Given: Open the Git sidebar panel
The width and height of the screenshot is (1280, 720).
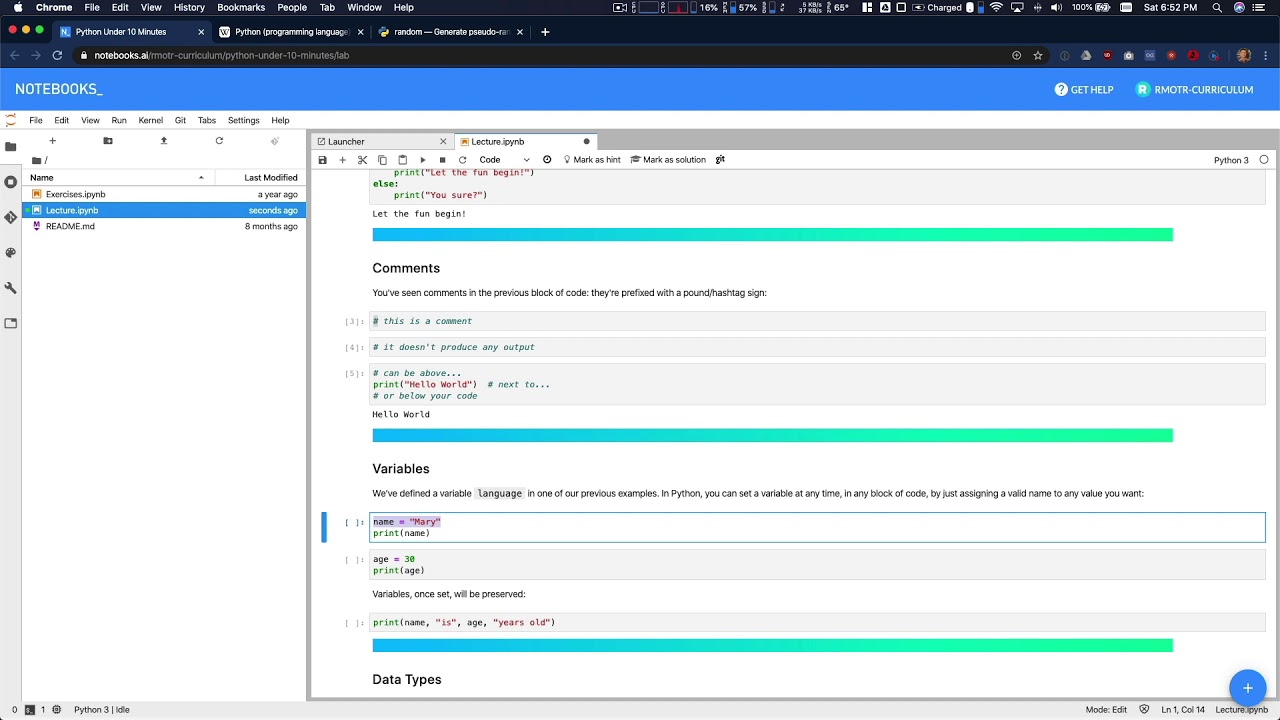Looking at the screenshot, I should (x=11, y=217).
